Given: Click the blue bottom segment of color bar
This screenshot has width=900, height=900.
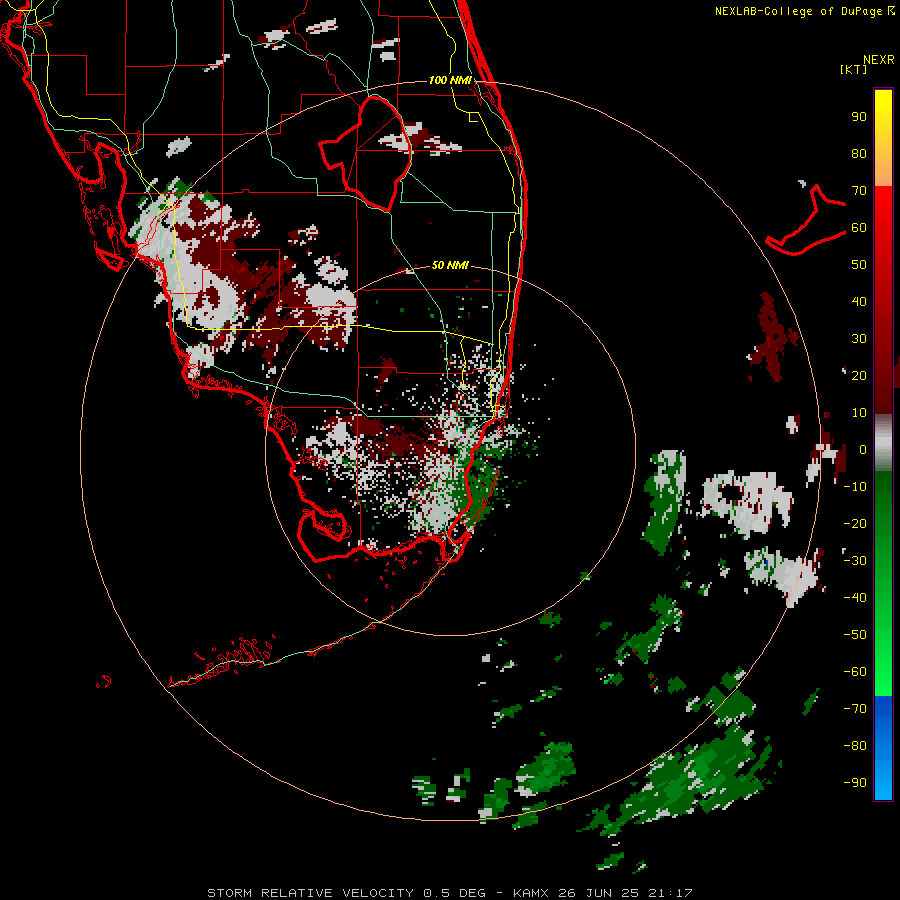Looking at the screenshot, I should (x=883, y=748).
